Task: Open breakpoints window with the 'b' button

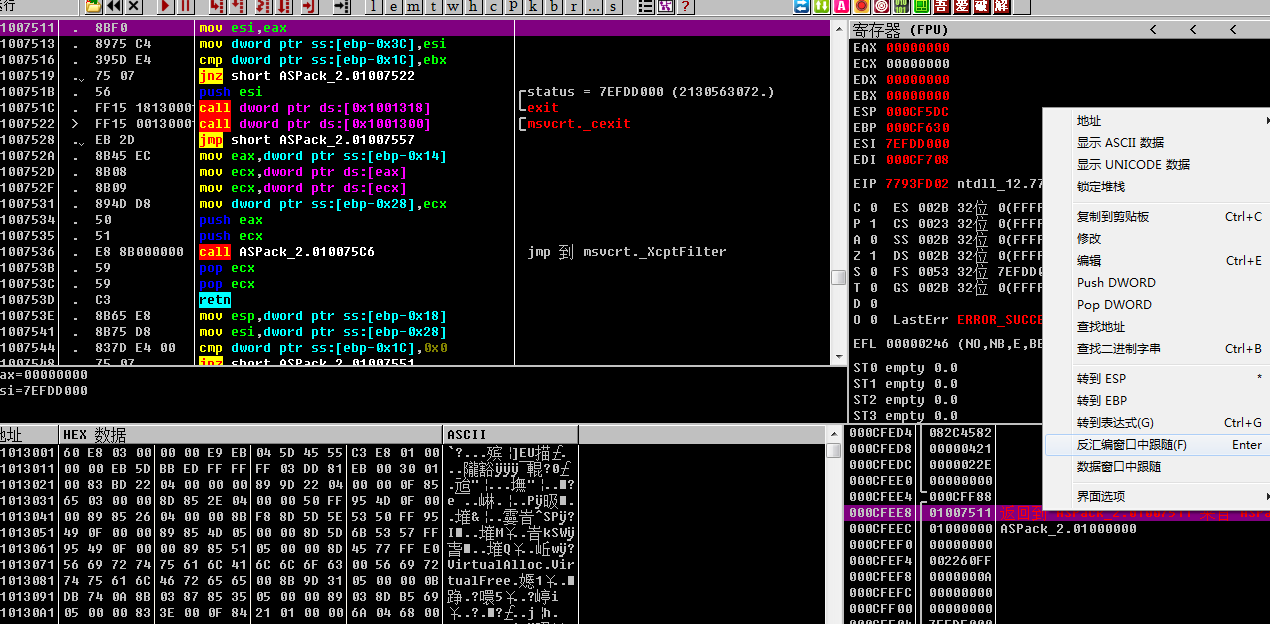Action: click(x=553, y=7)
